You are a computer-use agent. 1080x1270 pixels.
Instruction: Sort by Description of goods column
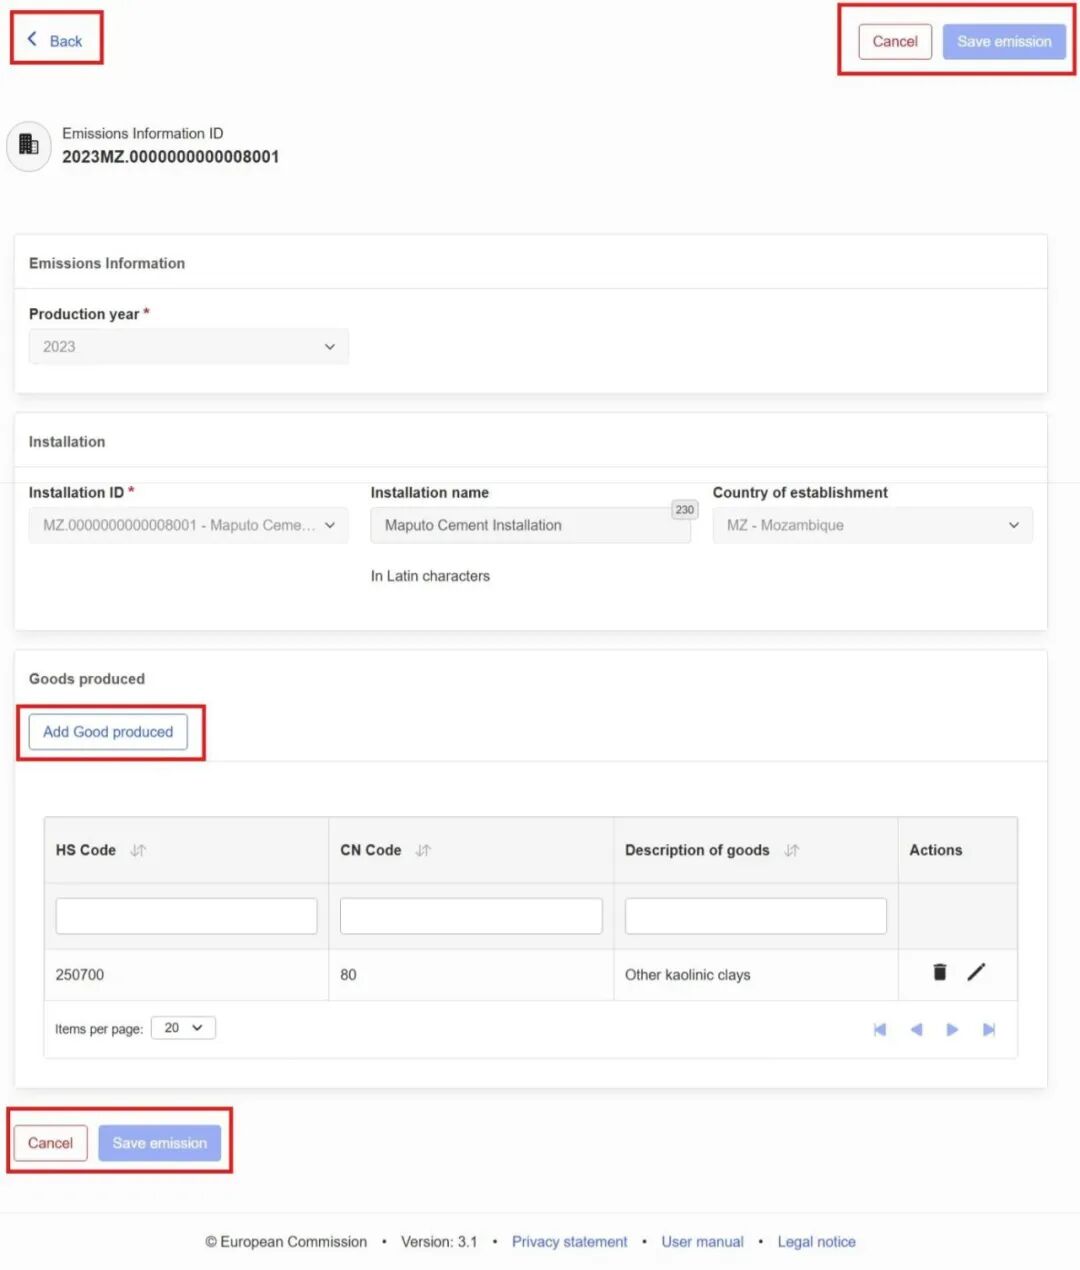pos(792,850)
